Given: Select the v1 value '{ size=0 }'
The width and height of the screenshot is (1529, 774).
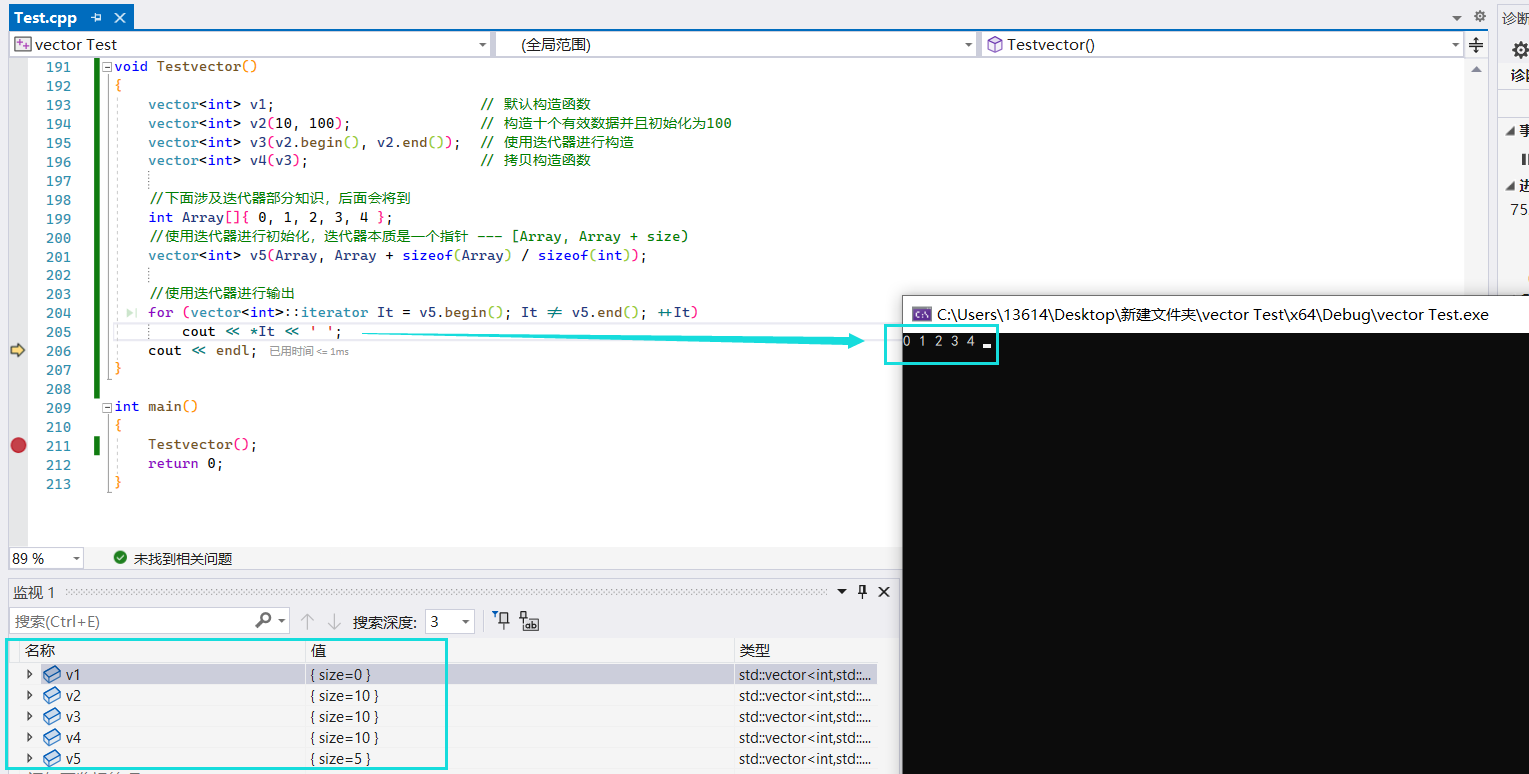Looking at the screenshot, I should [341, 675].
